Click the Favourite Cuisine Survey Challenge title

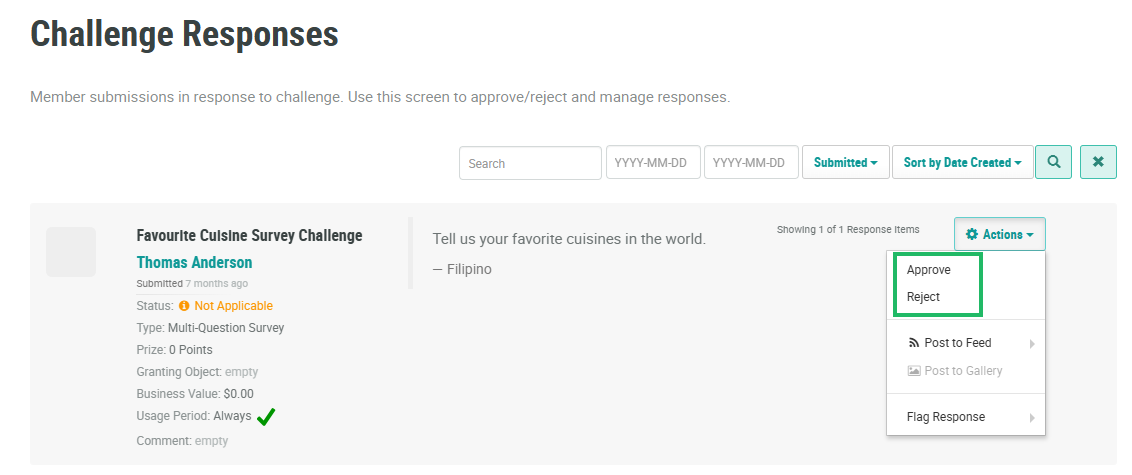[249, 236]
